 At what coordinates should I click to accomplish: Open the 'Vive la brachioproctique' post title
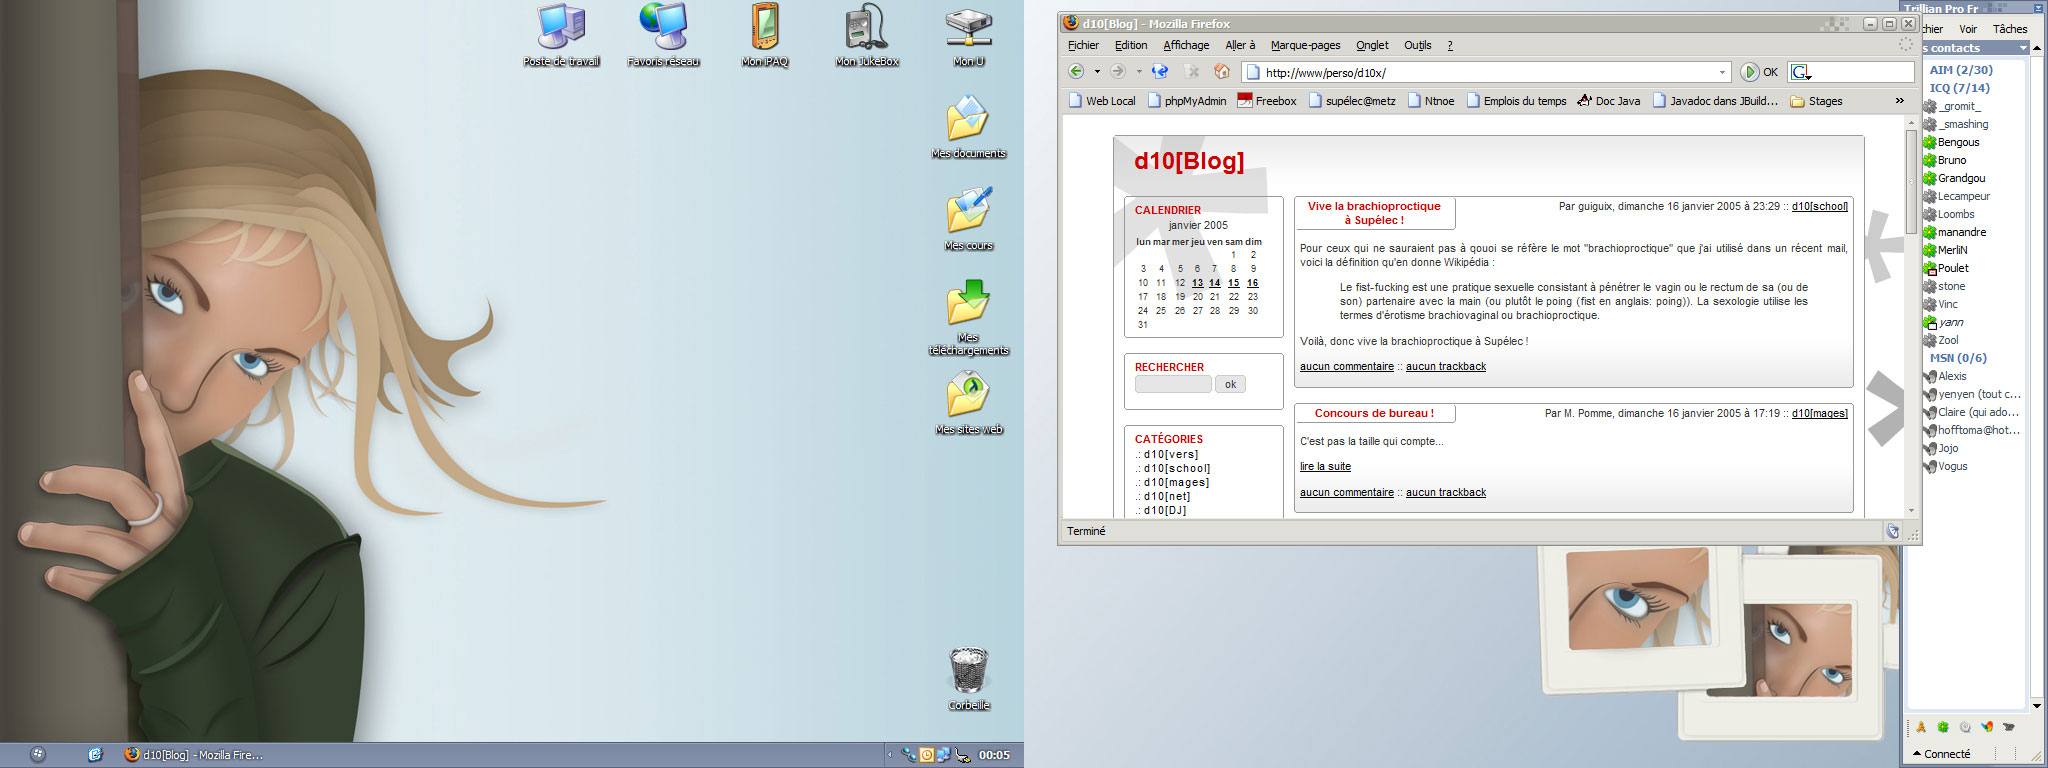coord(1374,213)
